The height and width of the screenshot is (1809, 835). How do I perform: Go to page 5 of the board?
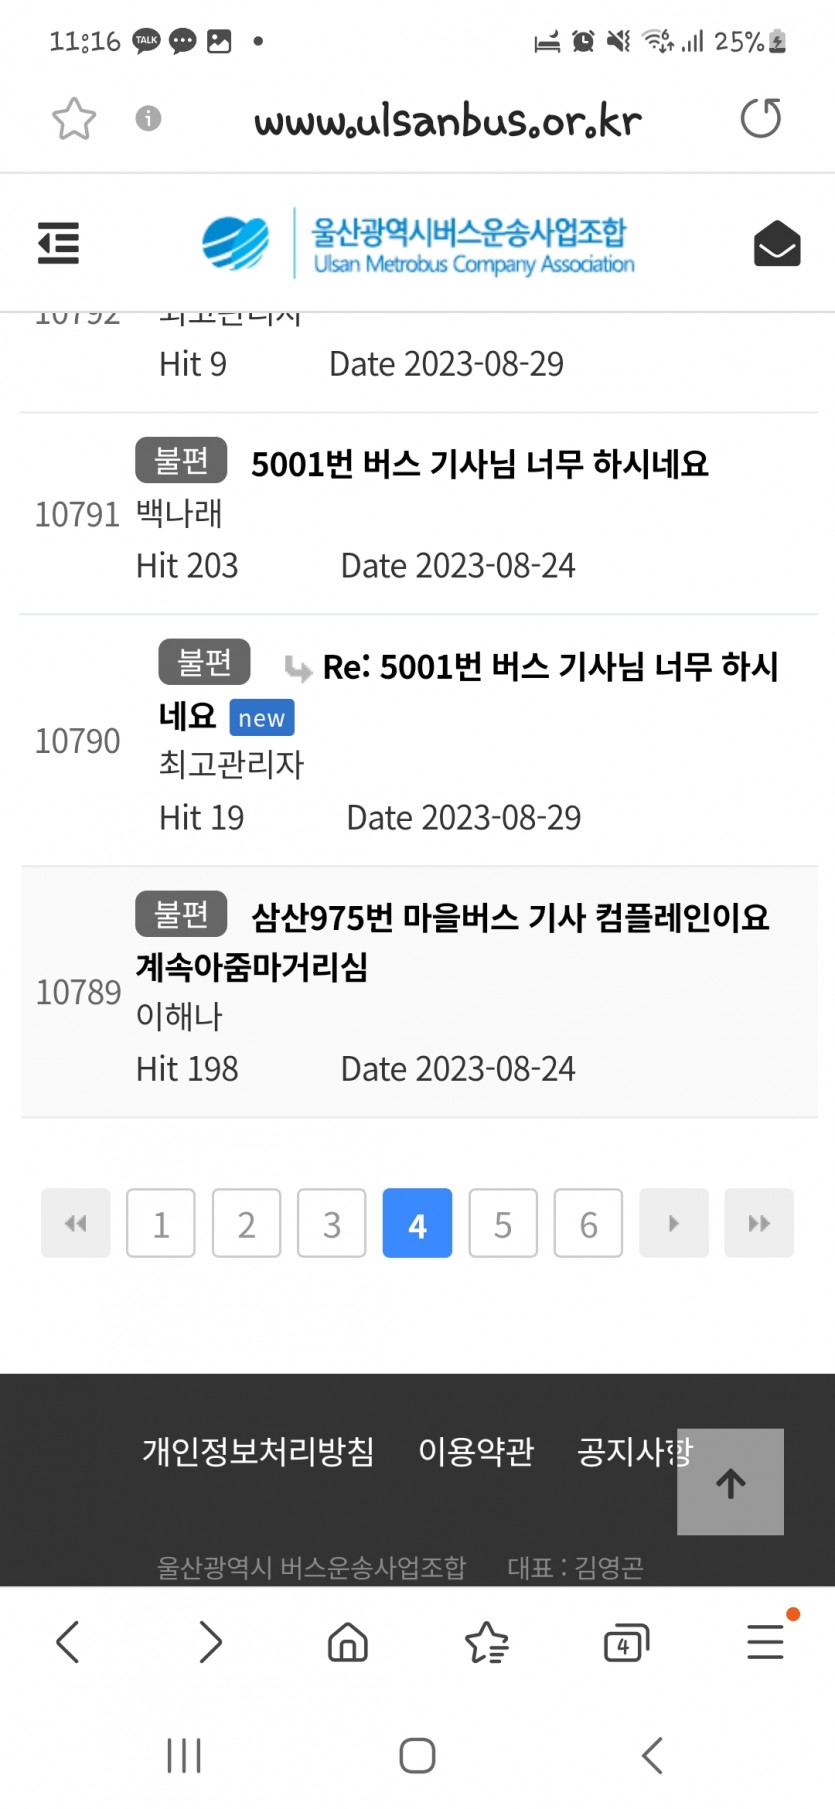pos(503,1223)
